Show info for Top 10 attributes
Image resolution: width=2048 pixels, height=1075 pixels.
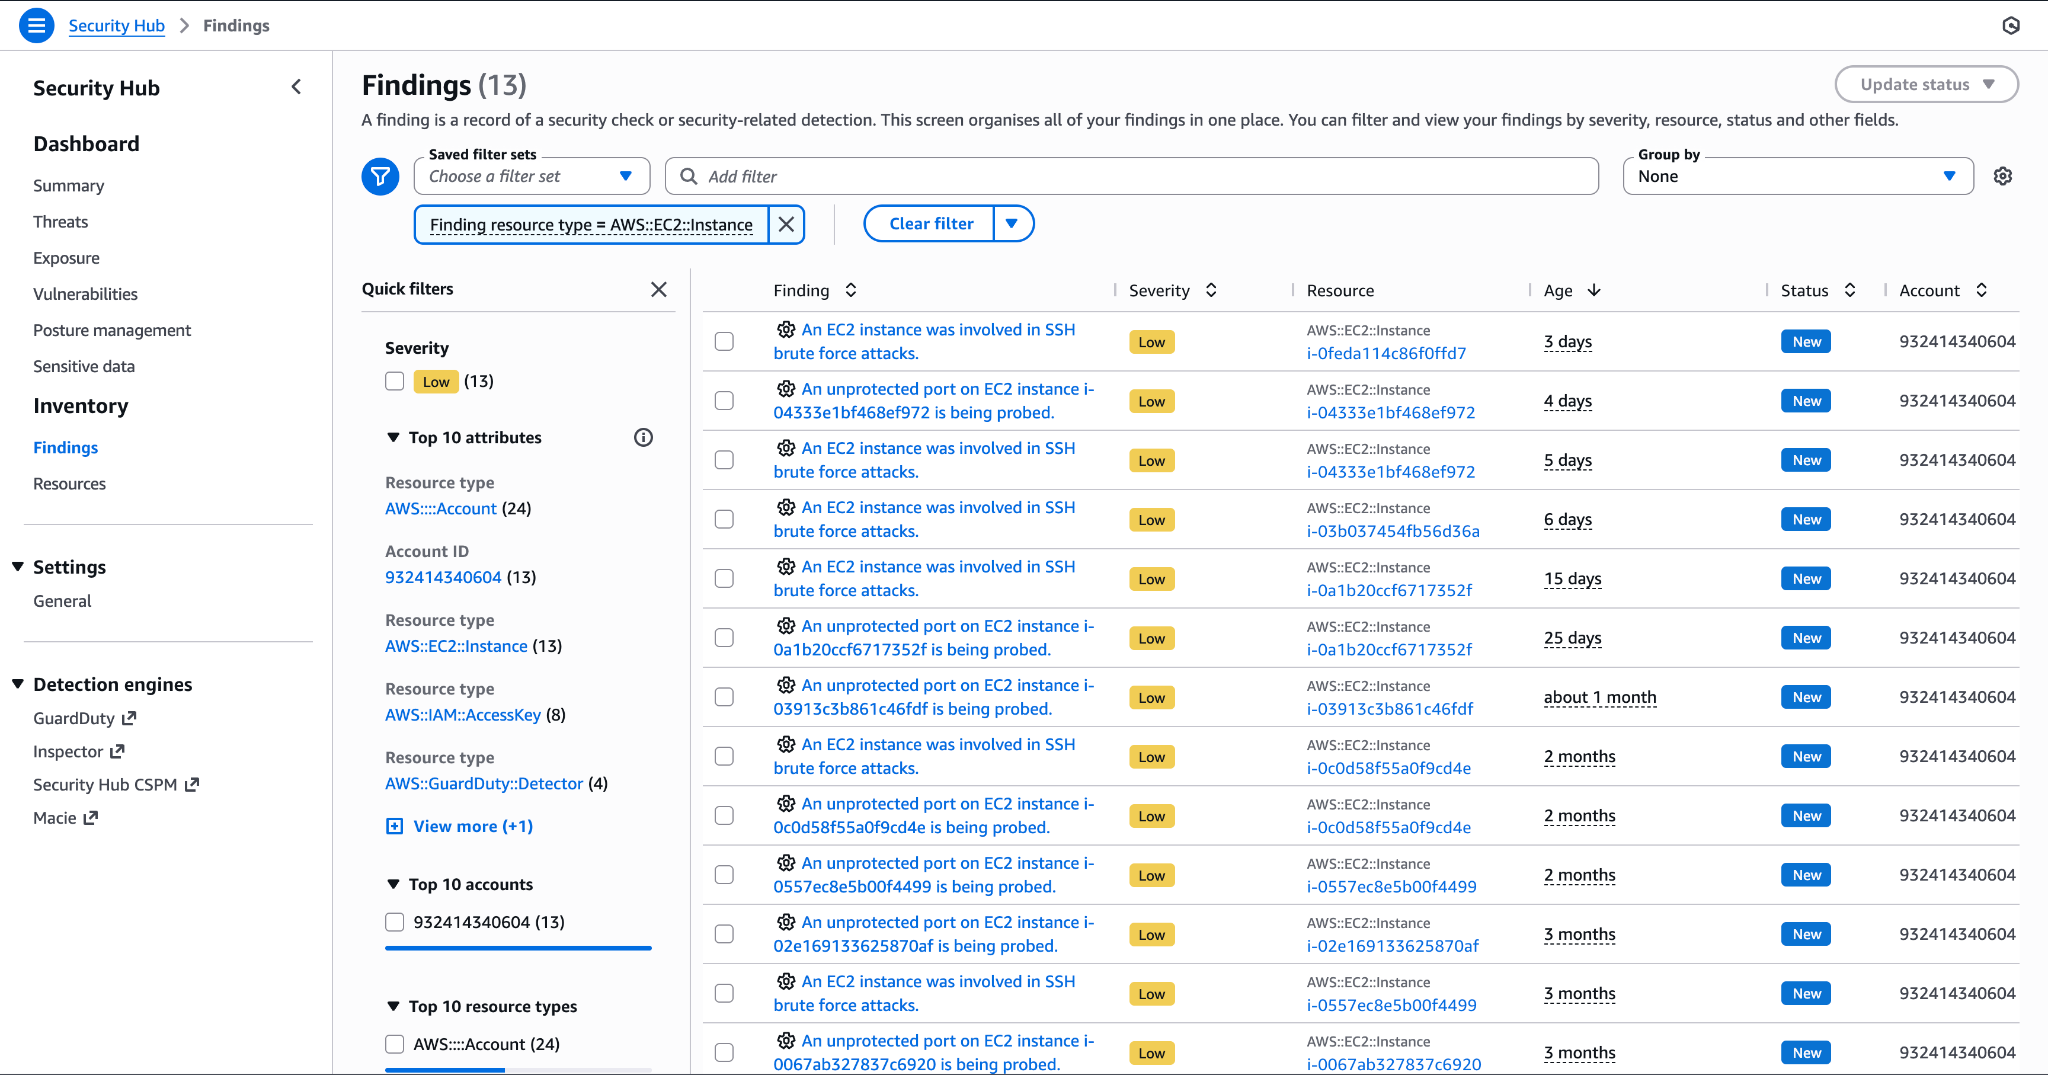644,437
